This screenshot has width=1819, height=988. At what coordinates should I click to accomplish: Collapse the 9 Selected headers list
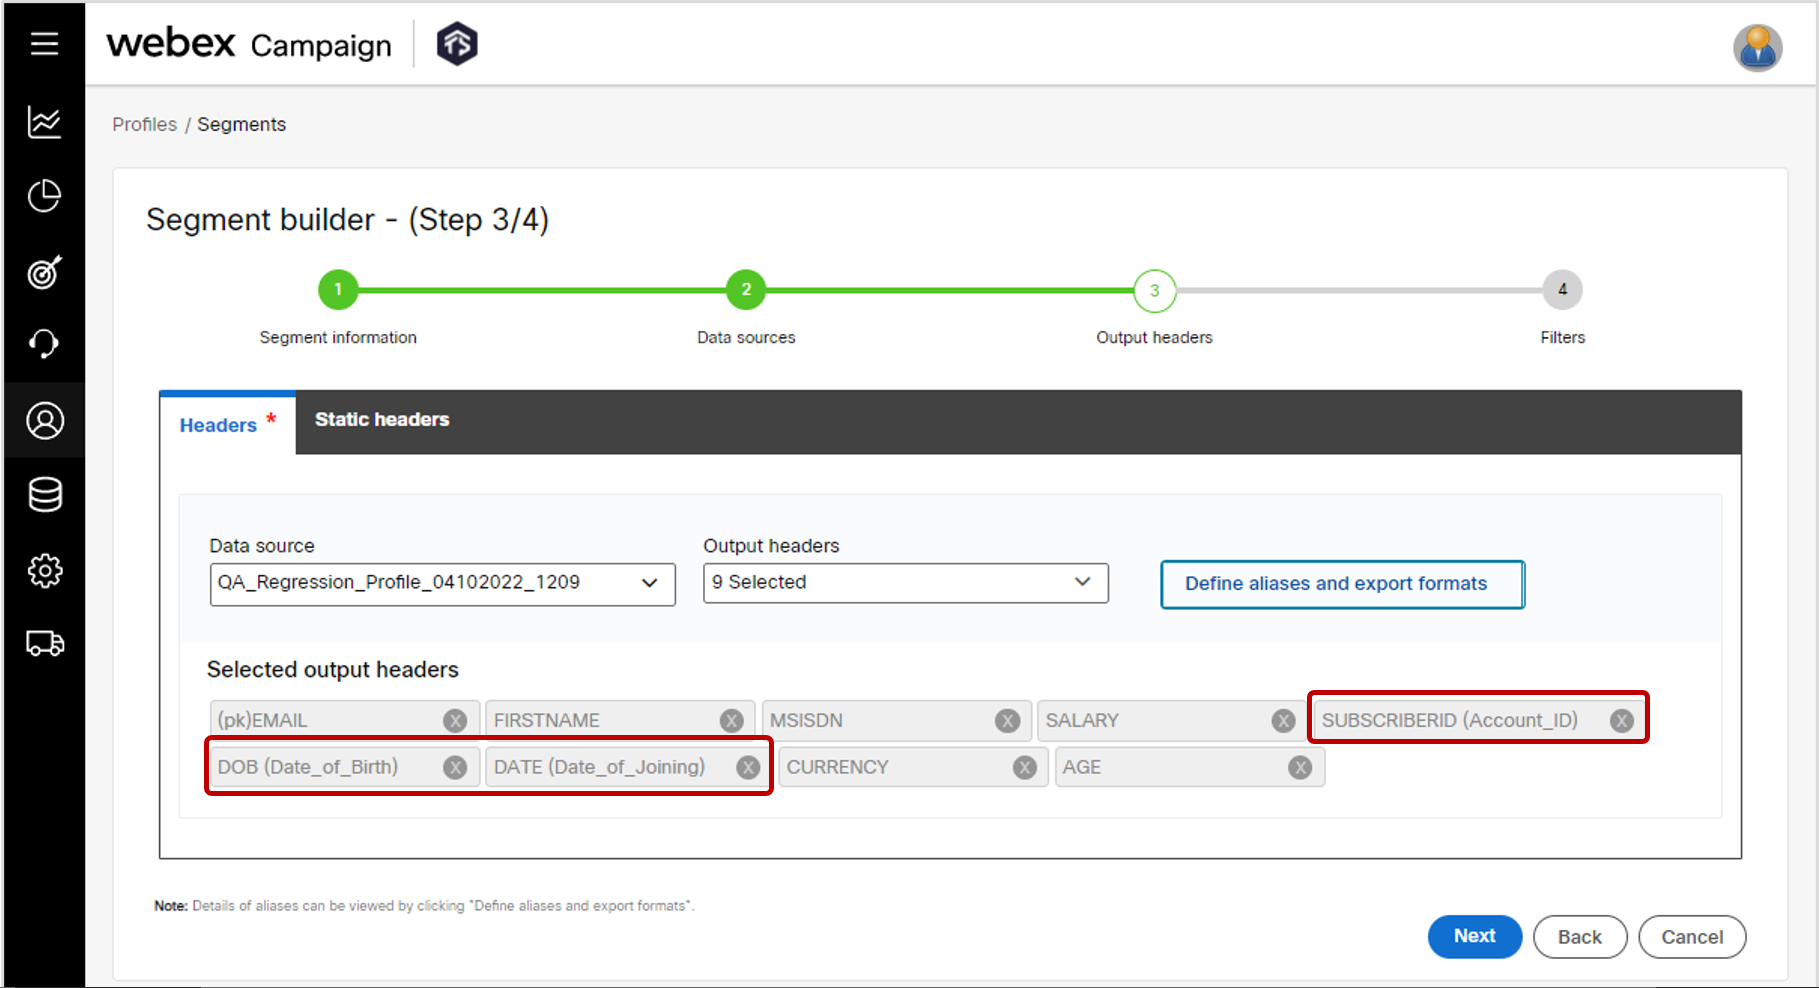[x=1083, y=583]
